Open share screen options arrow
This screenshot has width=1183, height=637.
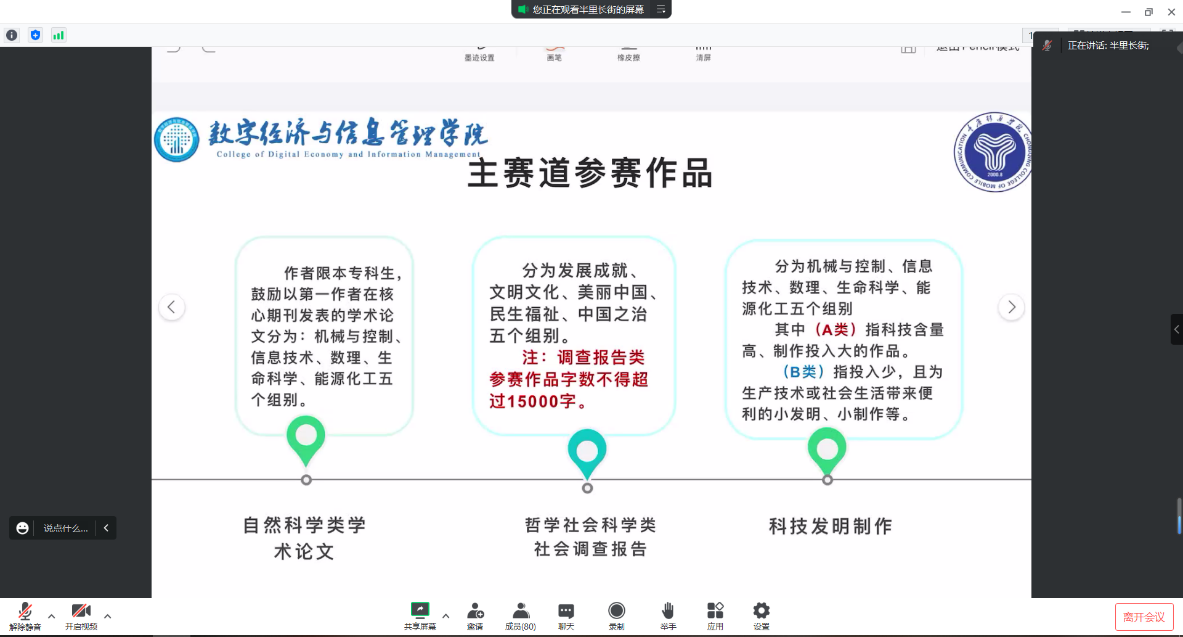(x=446, y=616)
